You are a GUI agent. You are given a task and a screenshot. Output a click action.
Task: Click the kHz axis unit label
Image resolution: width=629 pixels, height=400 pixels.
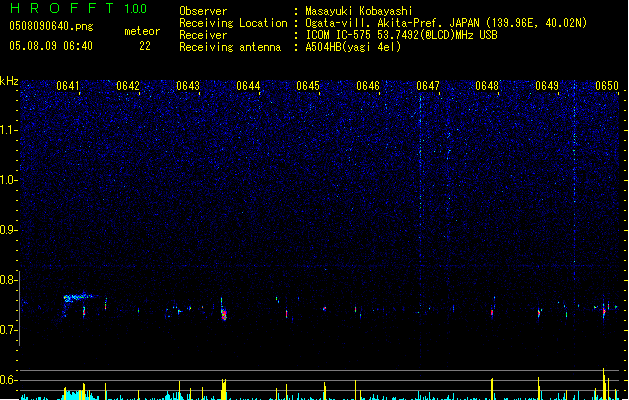point(9,81)
